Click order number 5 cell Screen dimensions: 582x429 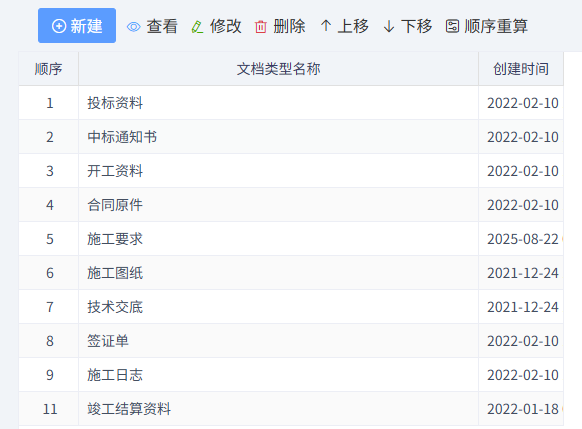tap(49, 239)
